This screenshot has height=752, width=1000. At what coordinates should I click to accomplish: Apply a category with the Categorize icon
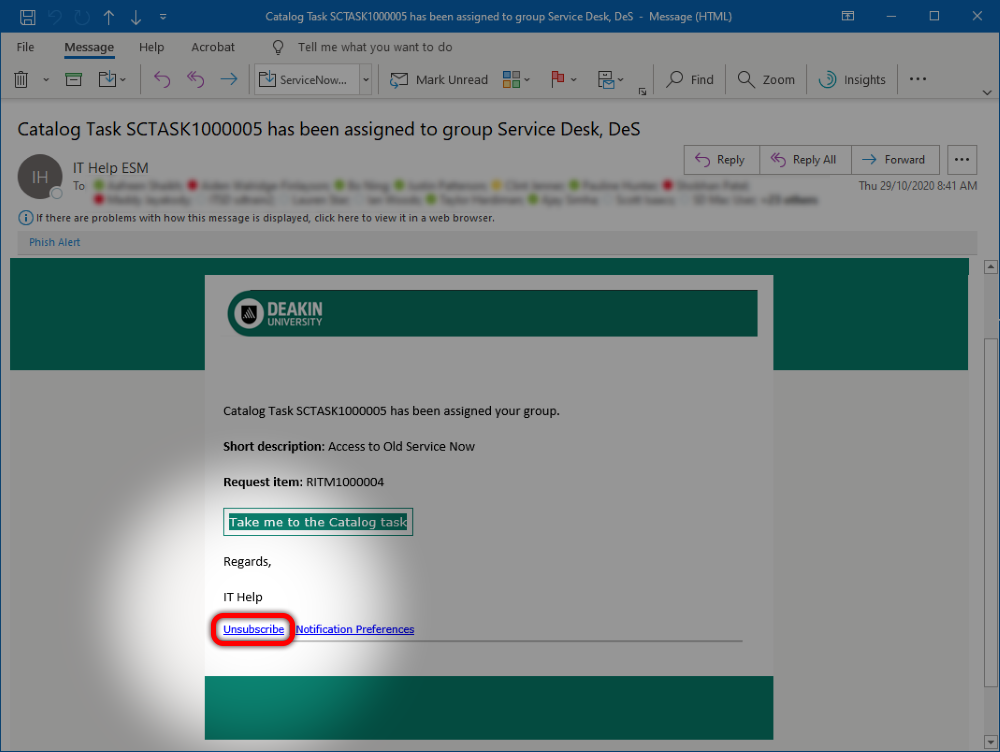coord(510,79)
